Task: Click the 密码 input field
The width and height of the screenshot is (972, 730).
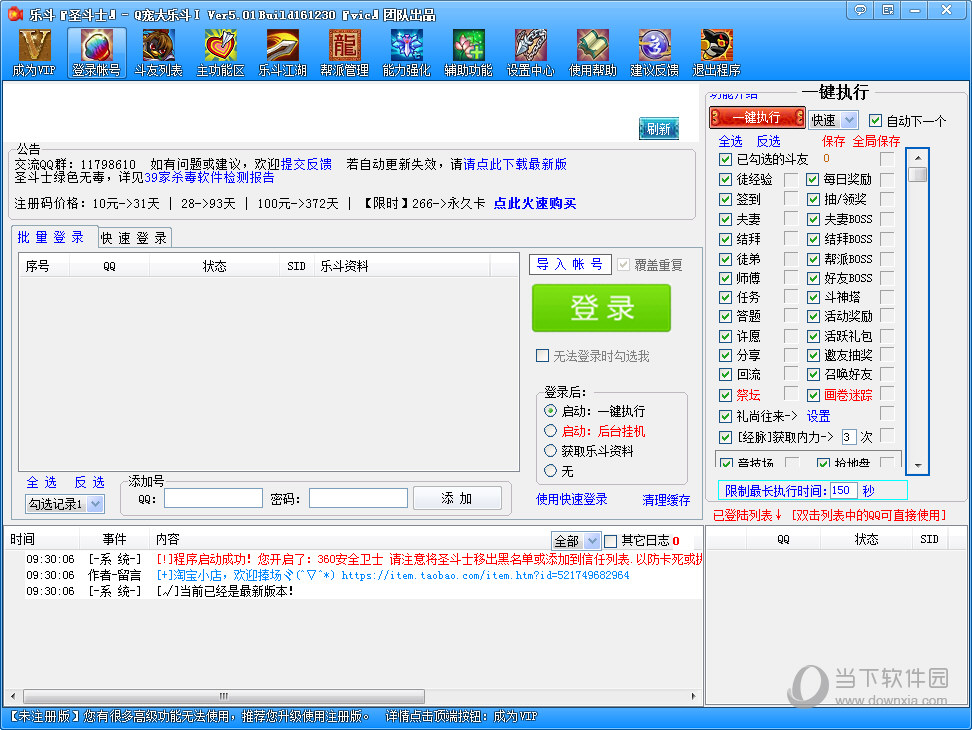Action: [358, 498]
